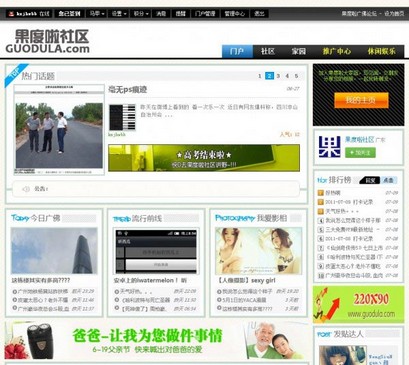Viewport: 409px width, 365px height.
Task: Click the black promo banner text at top right
Action: [x=358, y=75]
